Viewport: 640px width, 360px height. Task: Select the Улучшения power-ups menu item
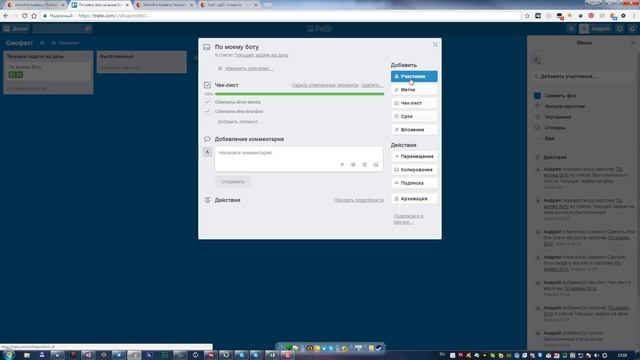click(558, 117)
